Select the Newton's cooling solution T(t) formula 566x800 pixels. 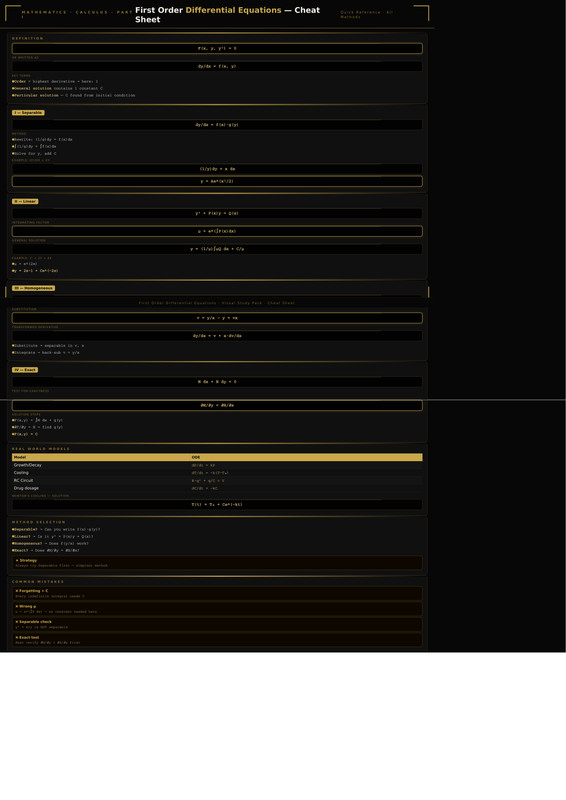(x=217, y=505)
